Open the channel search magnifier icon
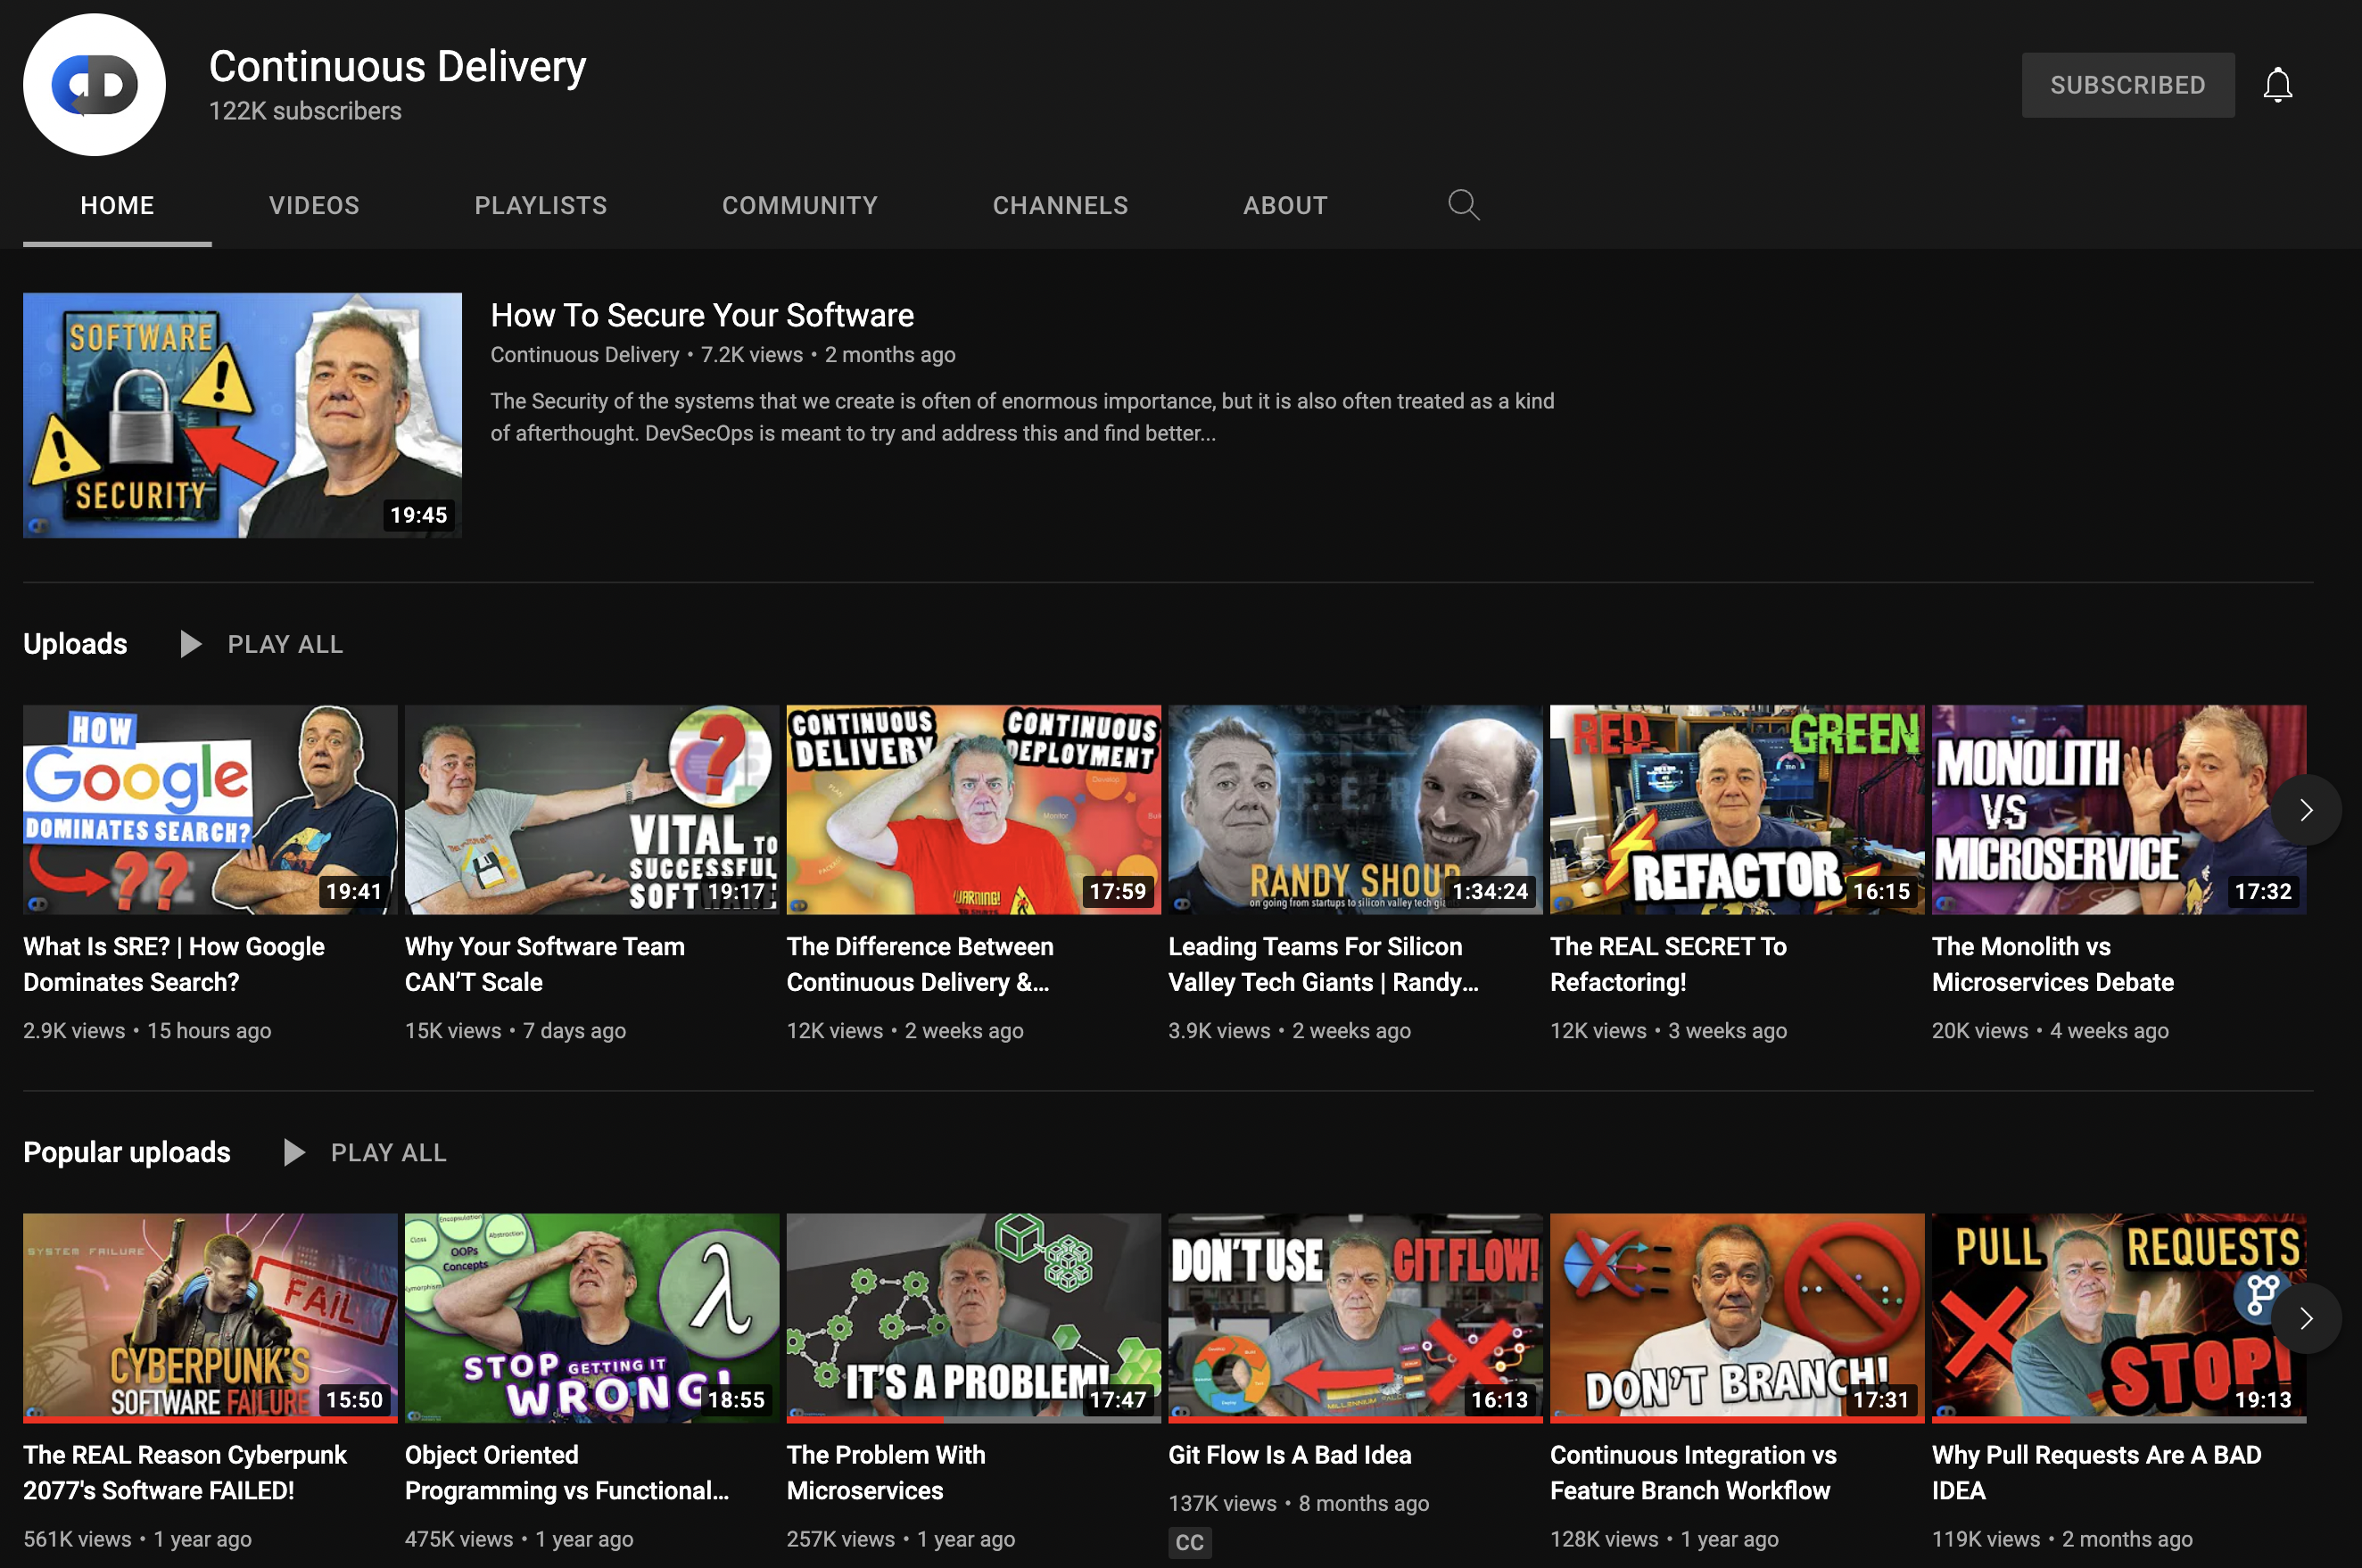Image resolution: width=2362 pixels, height=1568 pixels. click(1463, 205)
